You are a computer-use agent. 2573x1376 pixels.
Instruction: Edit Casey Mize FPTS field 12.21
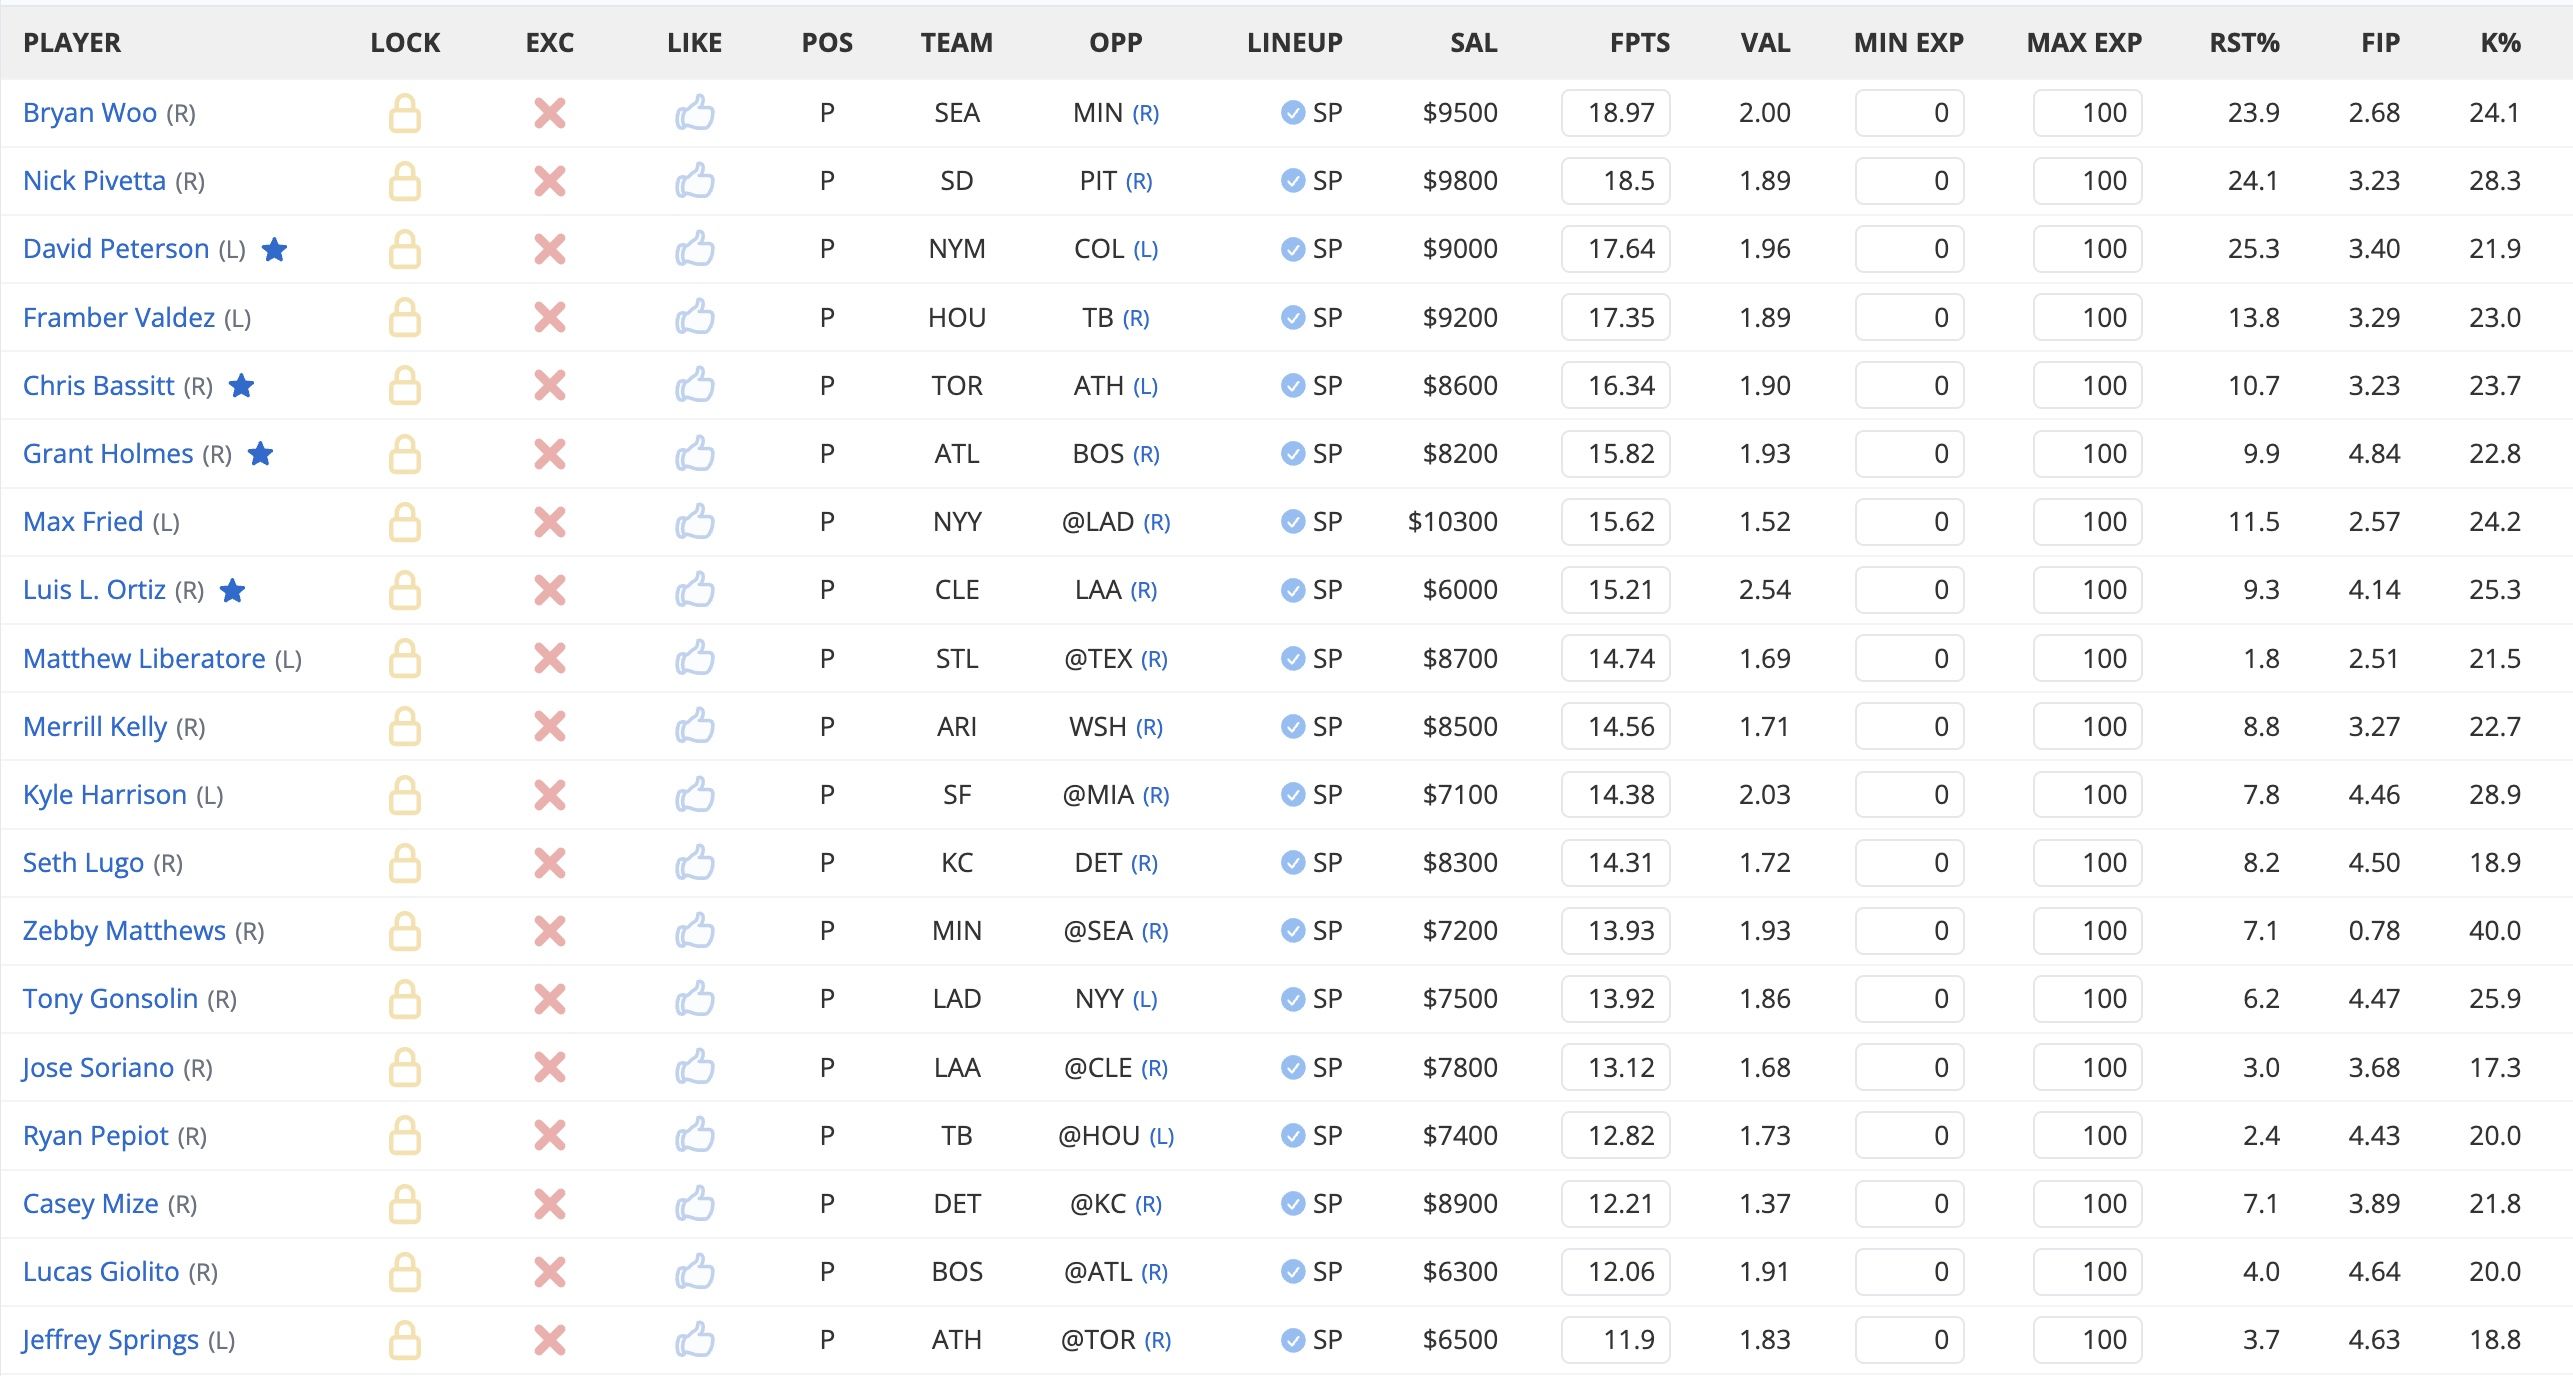click(1616, 1204)
